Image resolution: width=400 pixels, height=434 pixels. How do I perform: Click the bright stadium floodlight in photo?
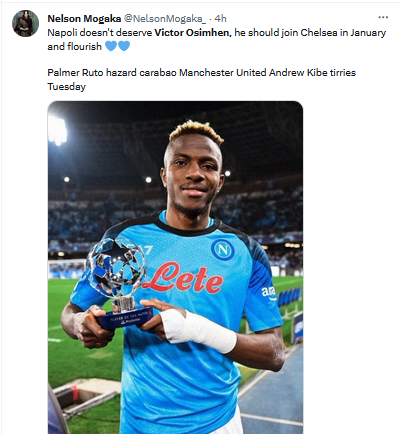57,130
